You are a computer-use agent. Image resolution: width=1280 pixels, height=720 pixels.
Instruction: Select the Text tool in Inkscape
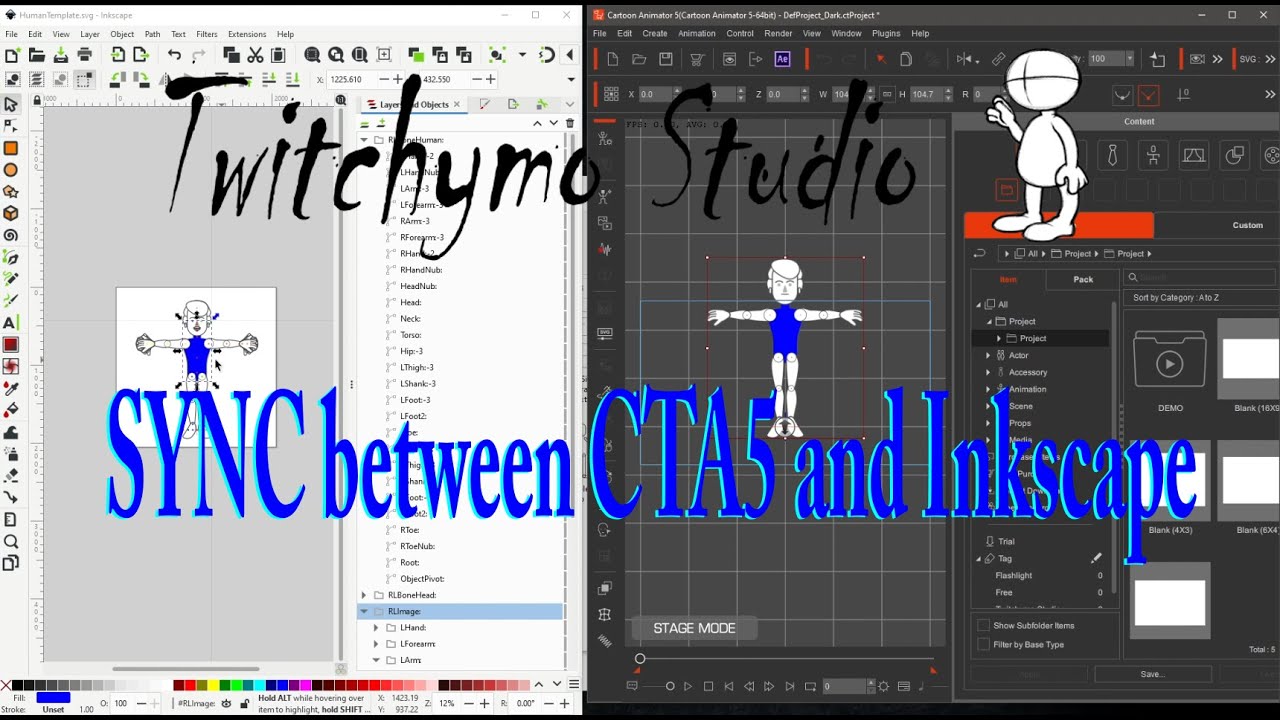coord(11,323)
